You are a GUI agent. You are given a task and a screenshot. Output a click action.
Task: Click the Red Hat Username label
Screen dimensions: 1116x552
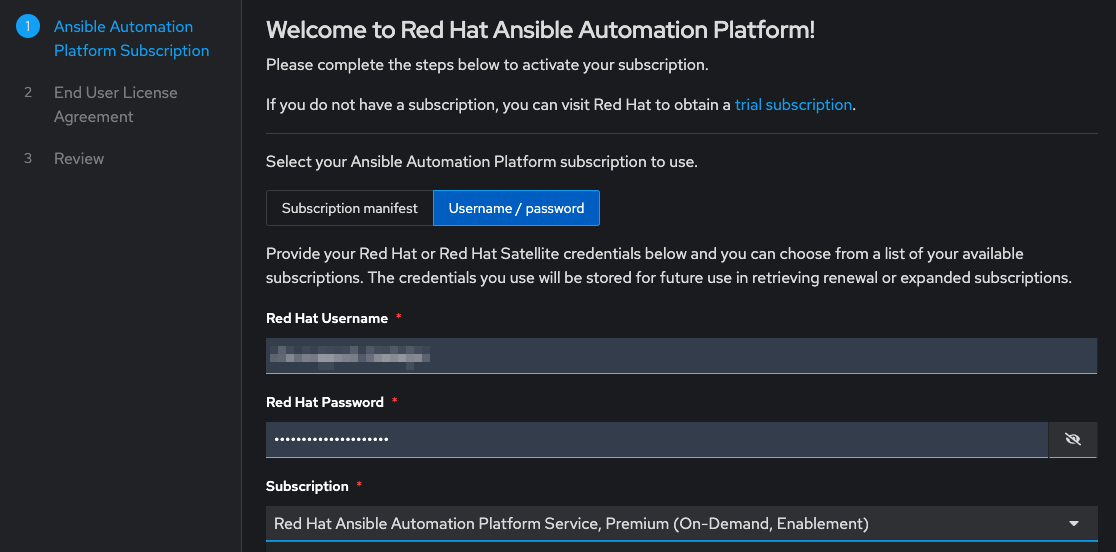(x=327, y=319)
